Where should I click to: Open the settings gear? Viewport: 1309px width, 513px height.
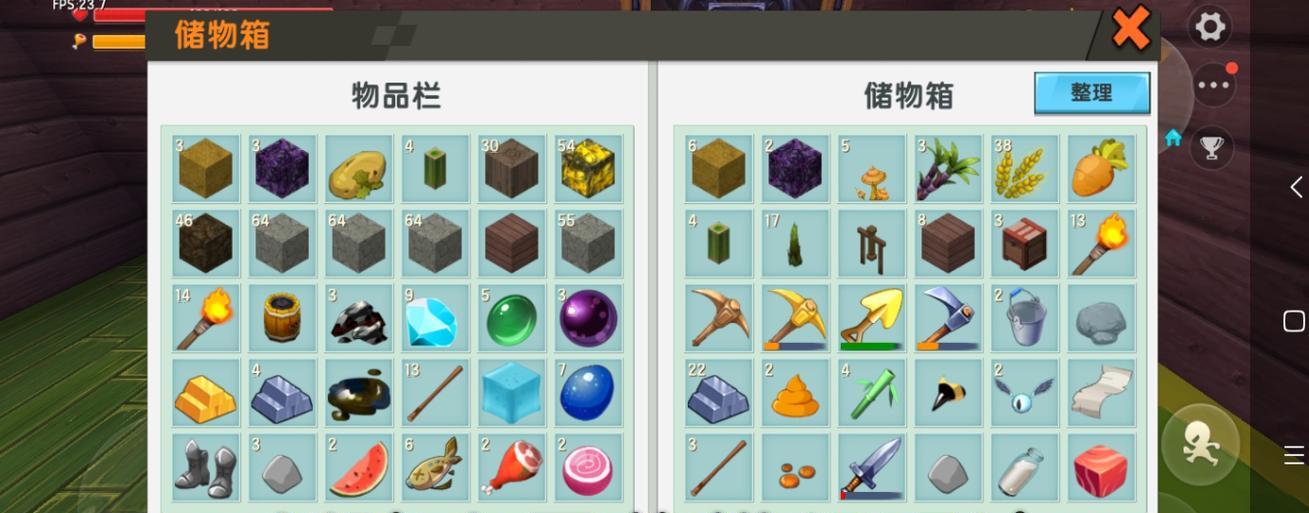click(1211, 27)
